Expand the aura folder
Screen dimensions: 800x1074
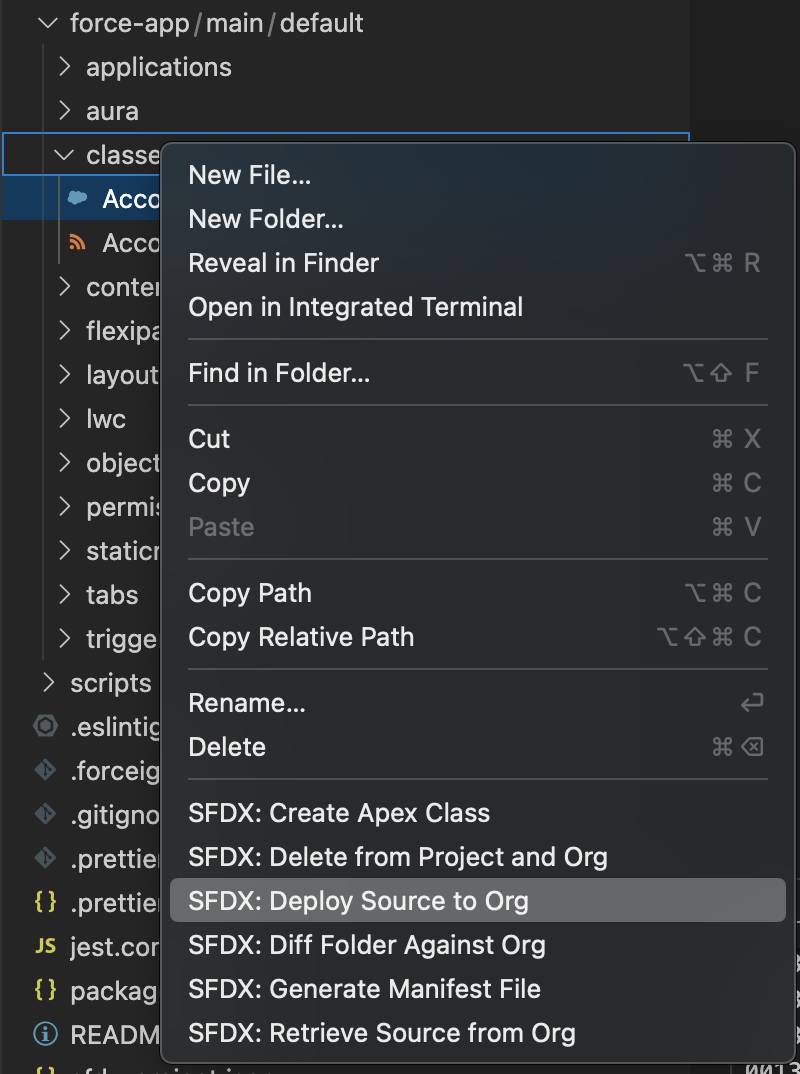[x=112, y=111]
